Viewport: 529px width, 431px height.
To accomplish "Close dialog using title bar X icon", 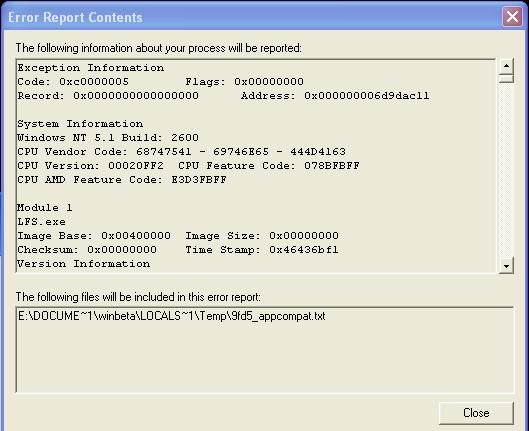I will [x=512, y=17].
